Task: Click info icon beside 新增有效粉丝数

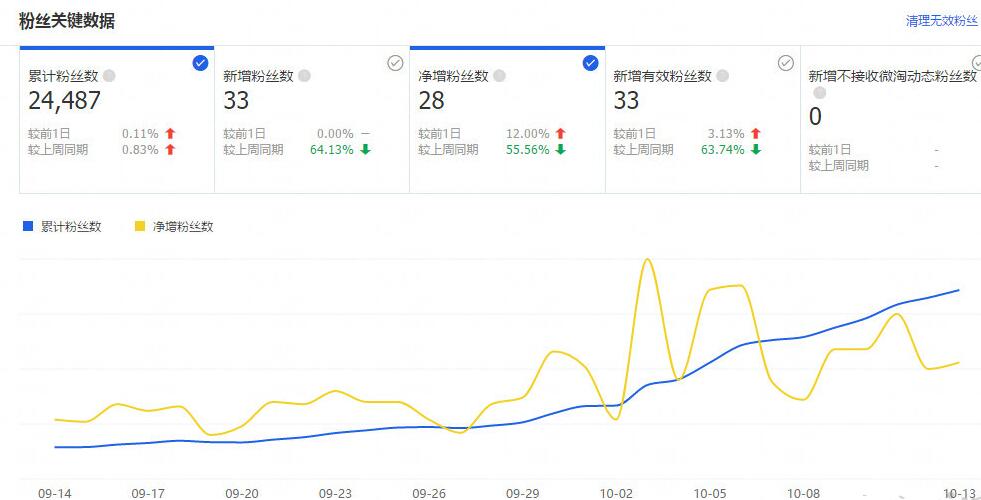Action: [722, 76]
